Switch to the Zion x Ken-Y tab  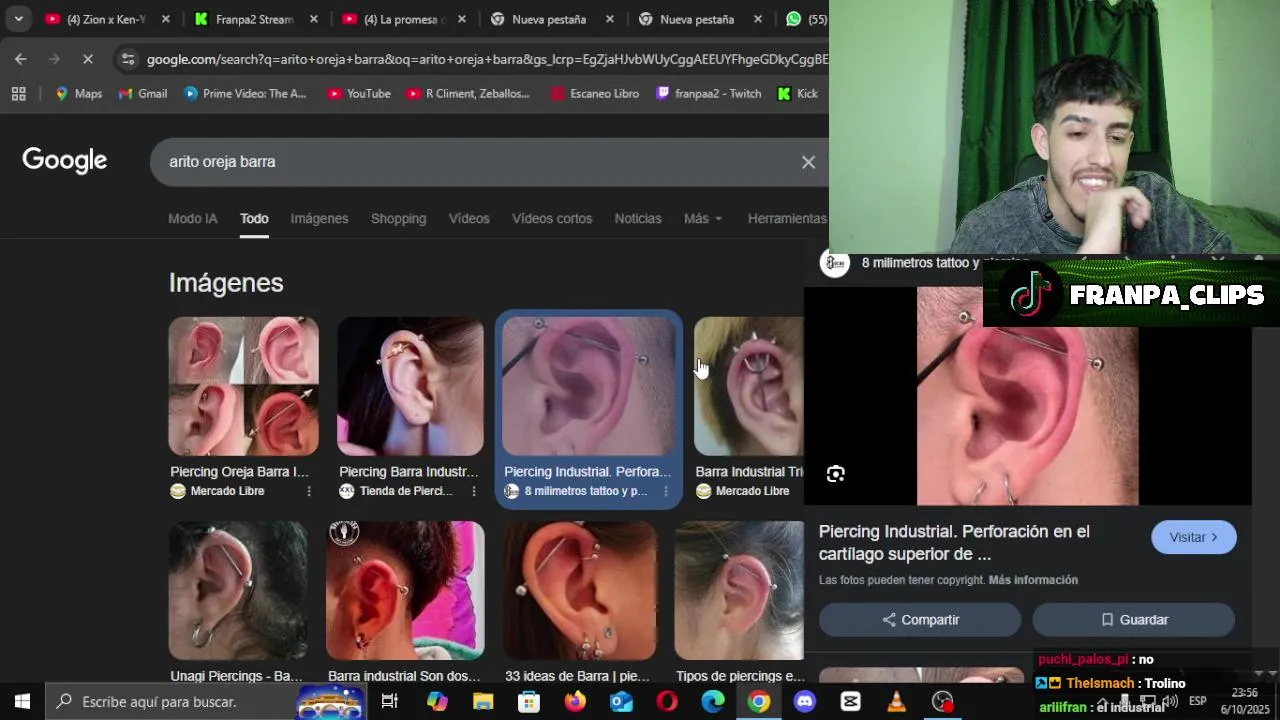point(96,19)
